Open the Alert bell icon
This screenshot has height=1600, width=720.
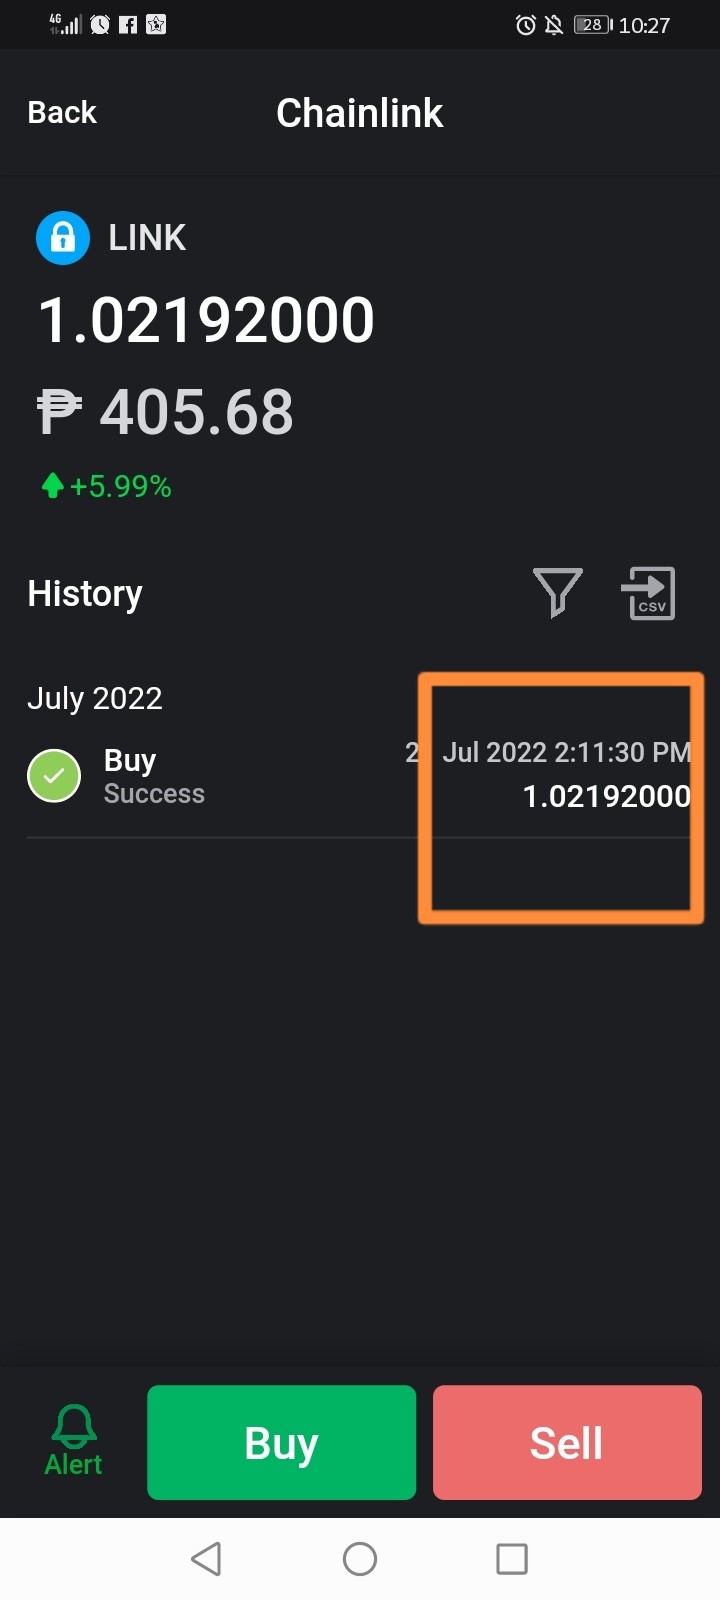[x=74, y=1440]
